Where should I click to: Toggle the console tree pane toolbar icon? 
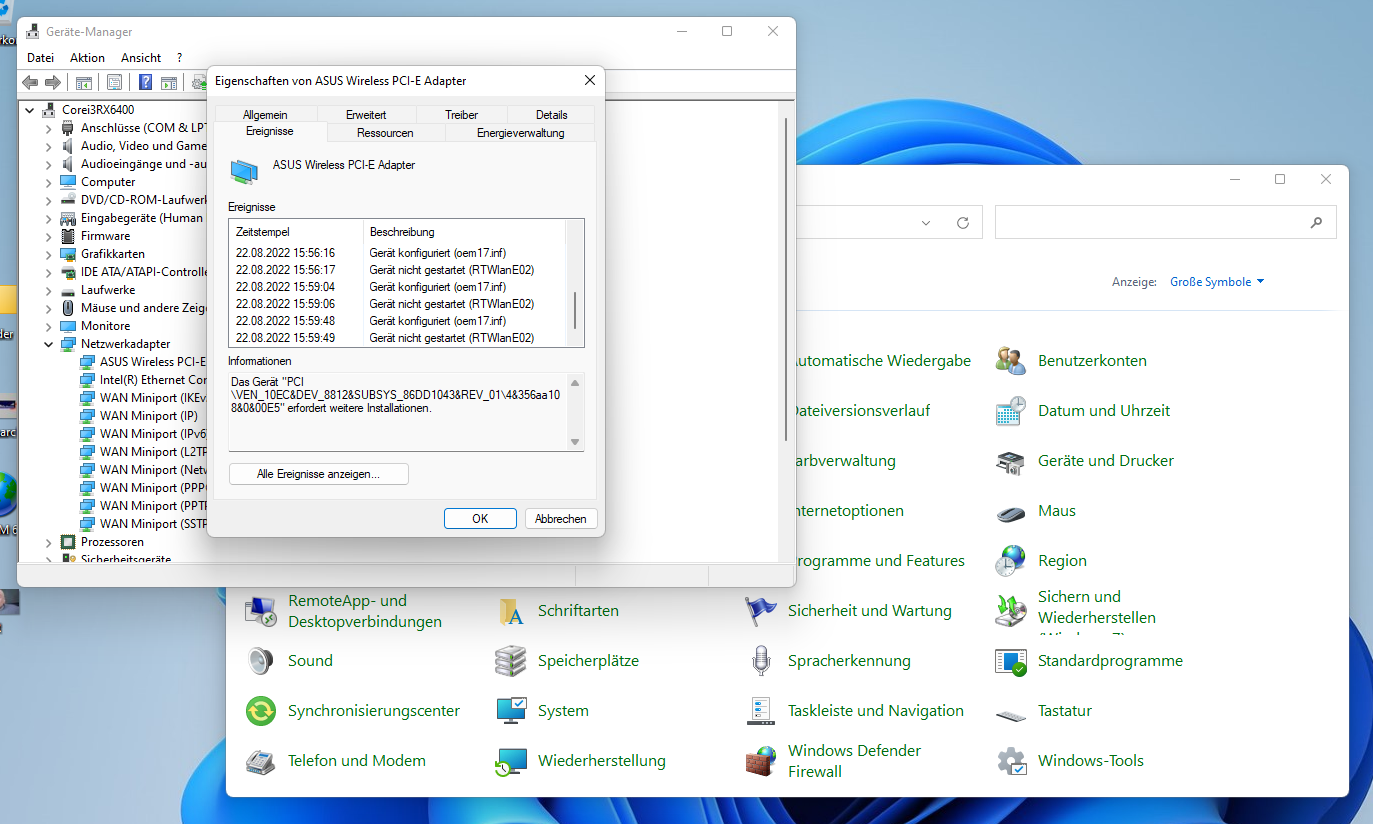pyautogui.click(x=84, y=82)
